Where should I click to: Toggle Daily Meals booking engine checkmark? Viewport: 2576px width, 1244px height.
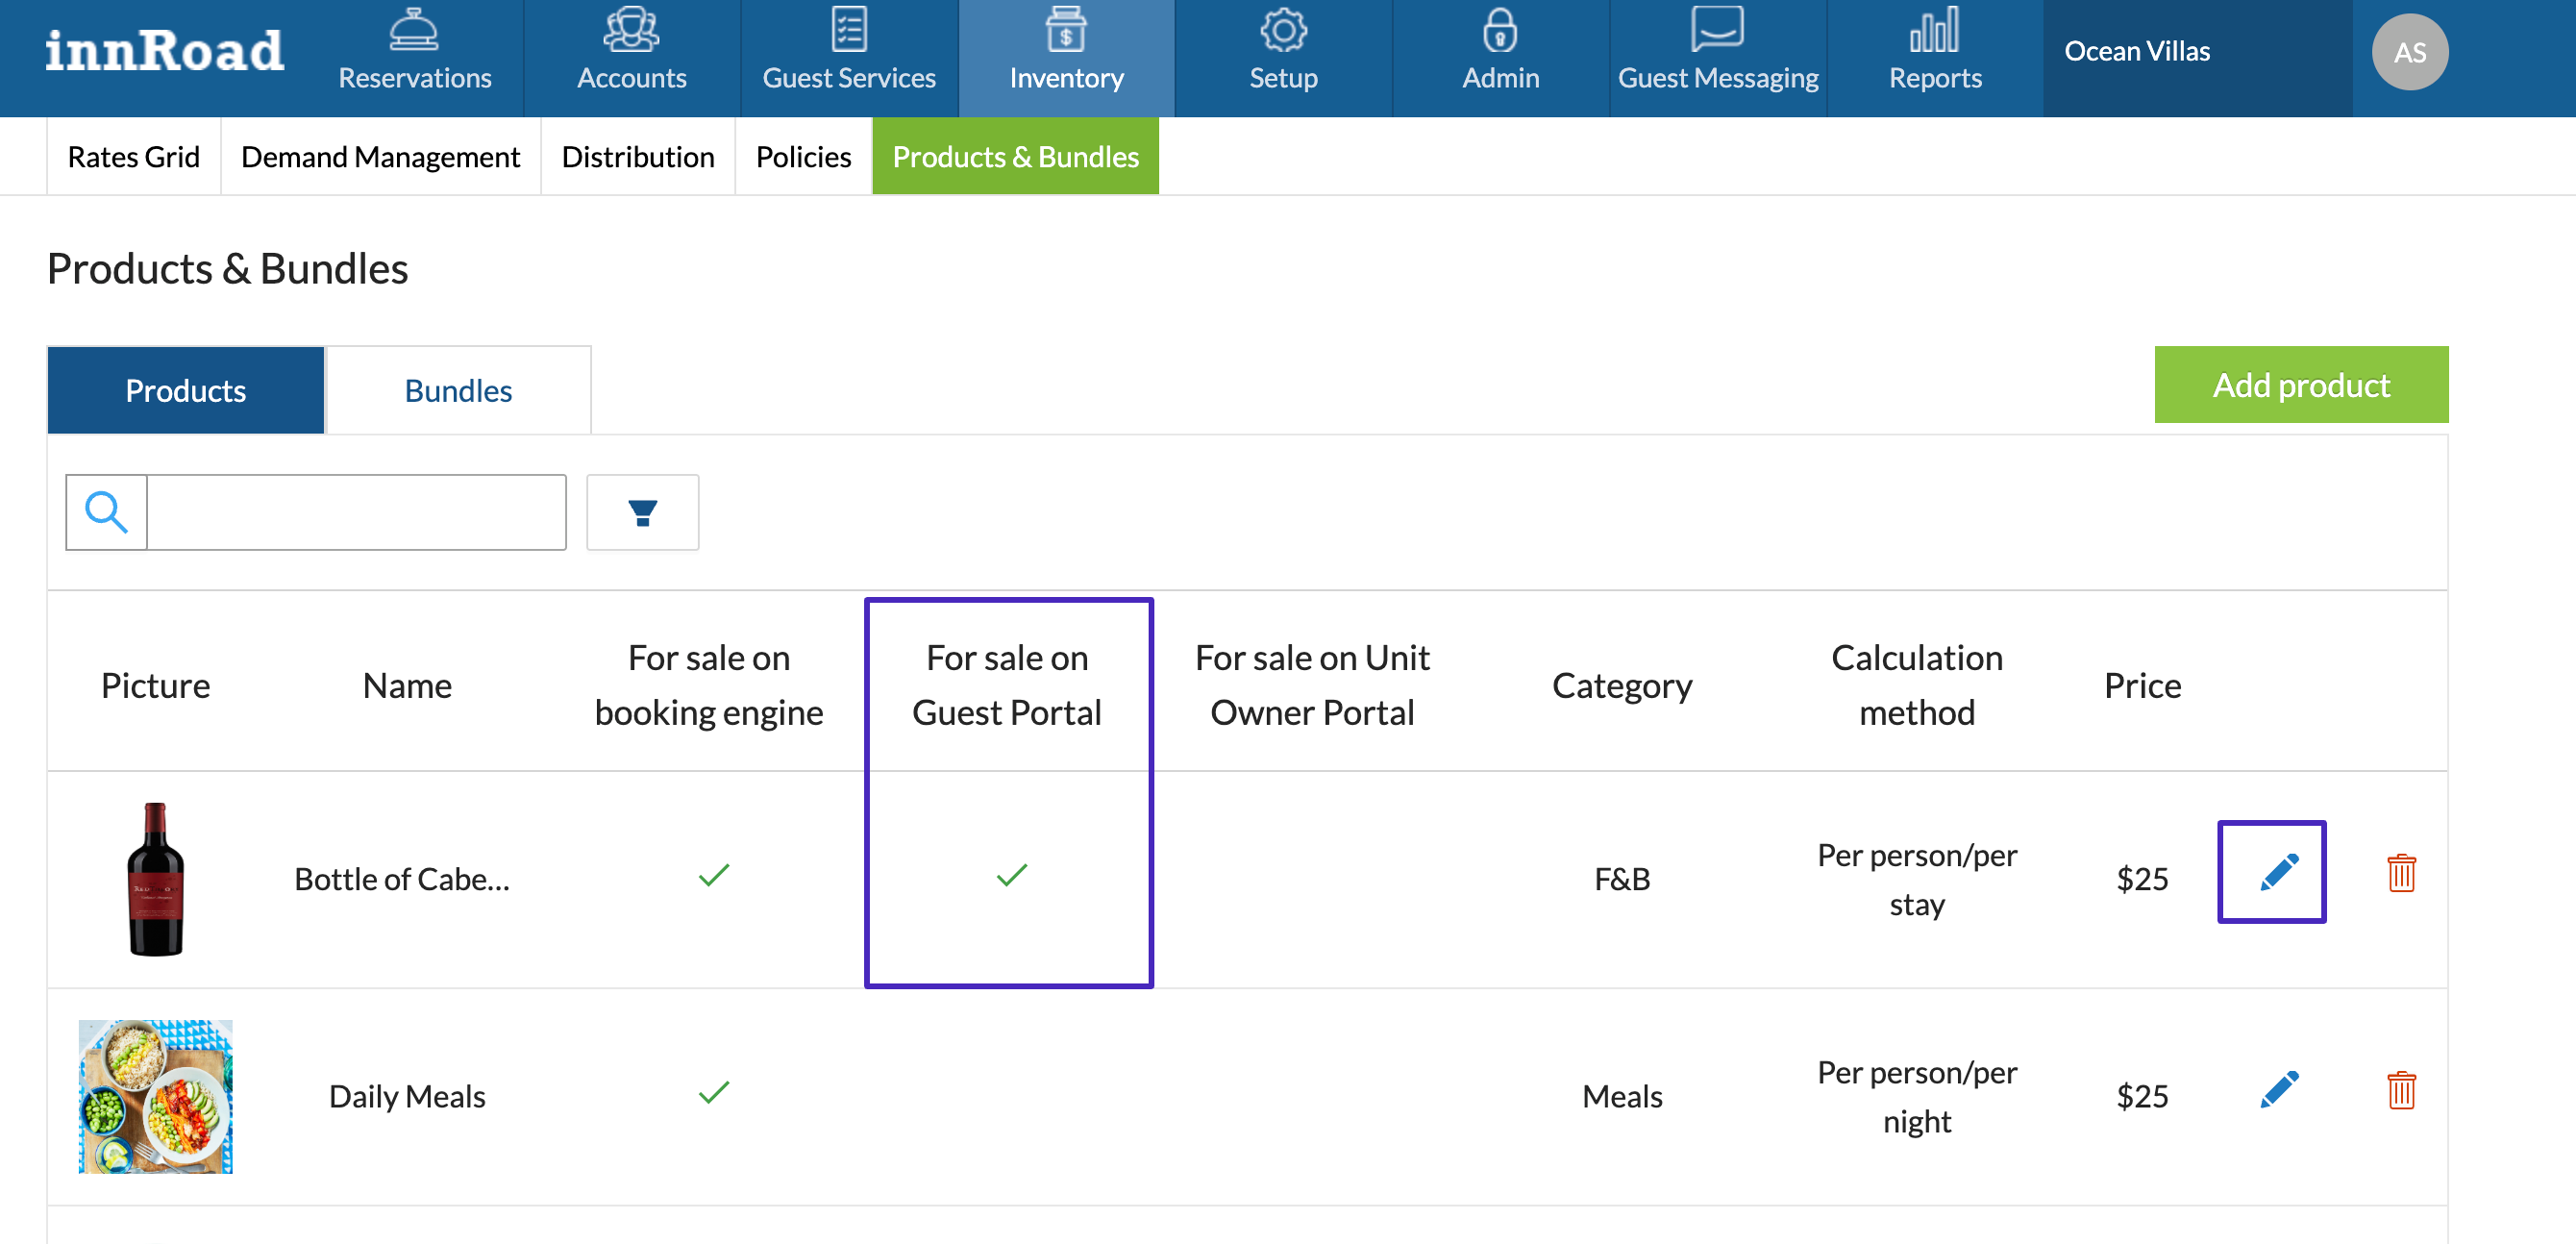[x=713, y=1092]
